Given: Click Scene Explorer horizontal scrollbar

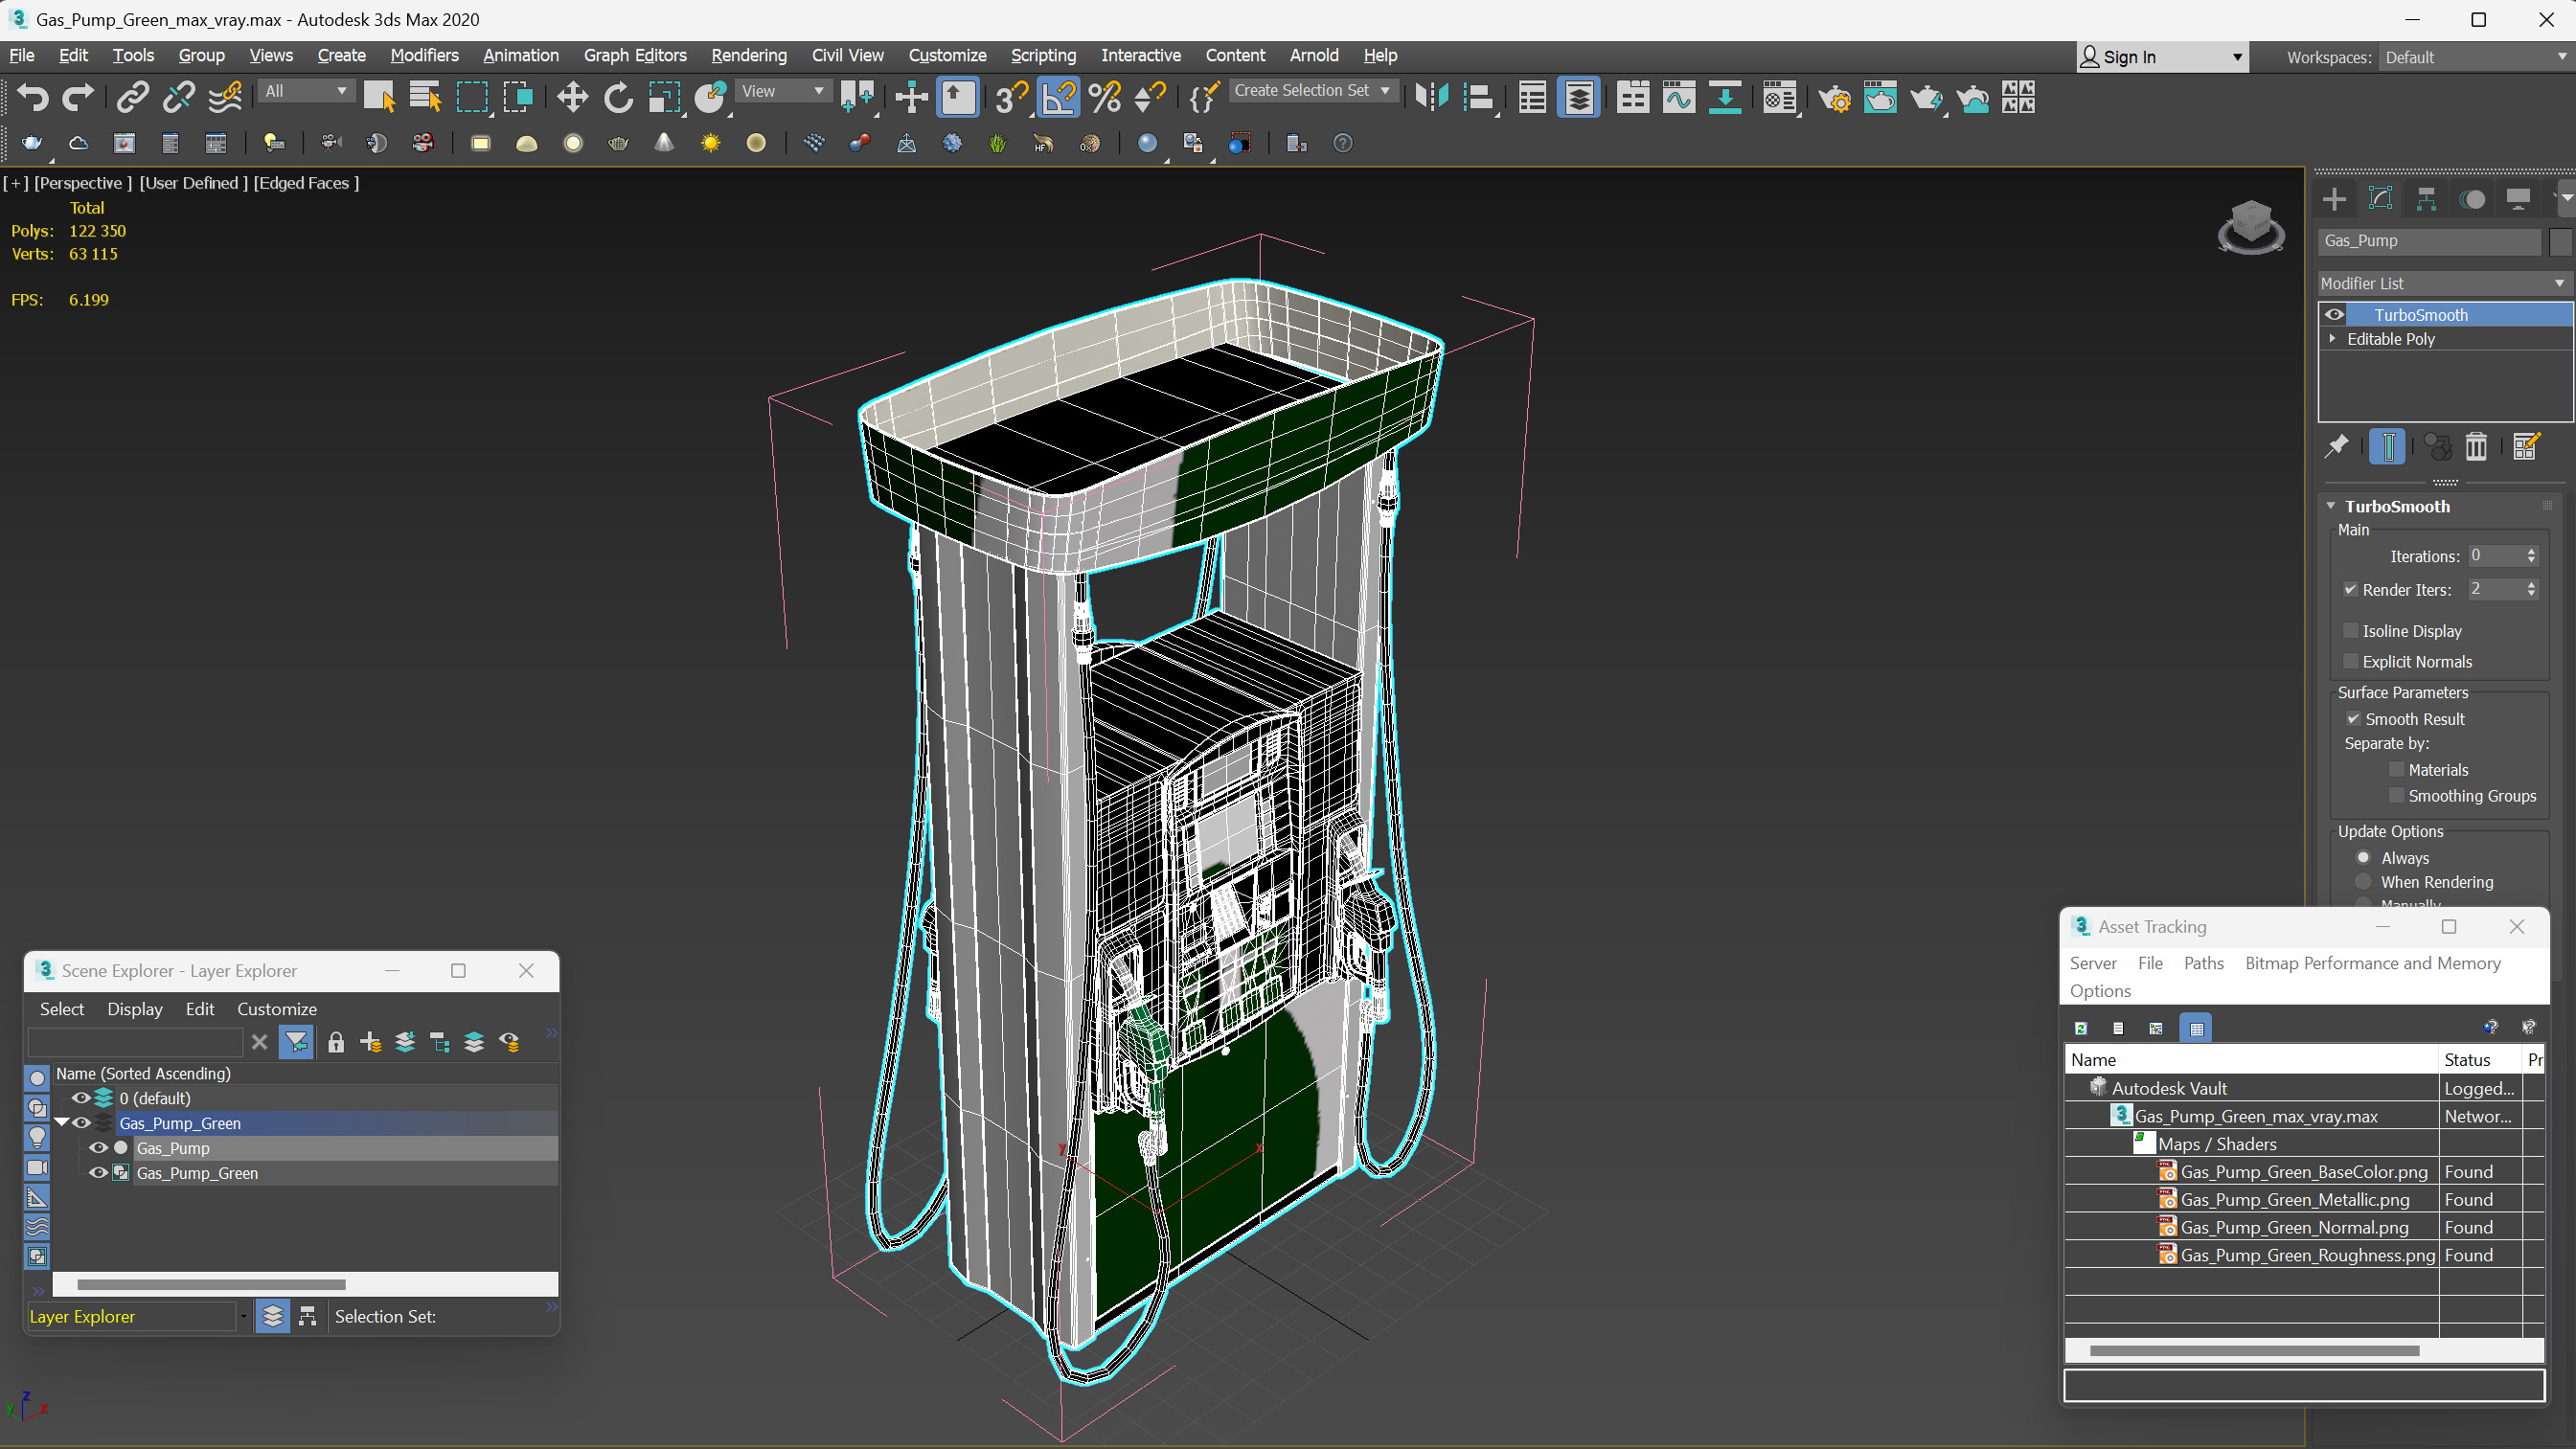Looking at the screenshot, I should [211, 1284].
